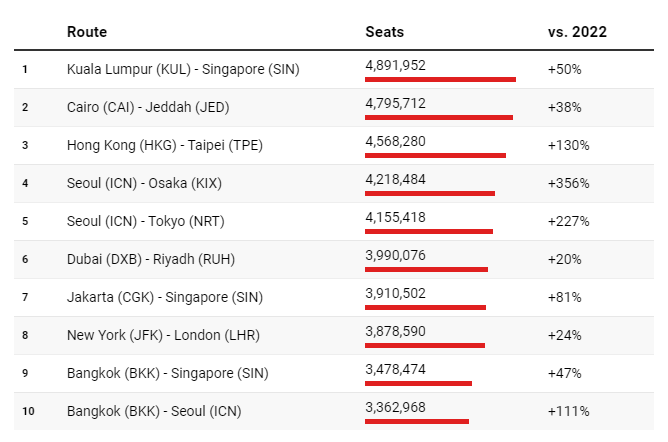Click the vs. 2022 column header
Viewport: 668px width, 442px height.
click(x=577, y=32)
